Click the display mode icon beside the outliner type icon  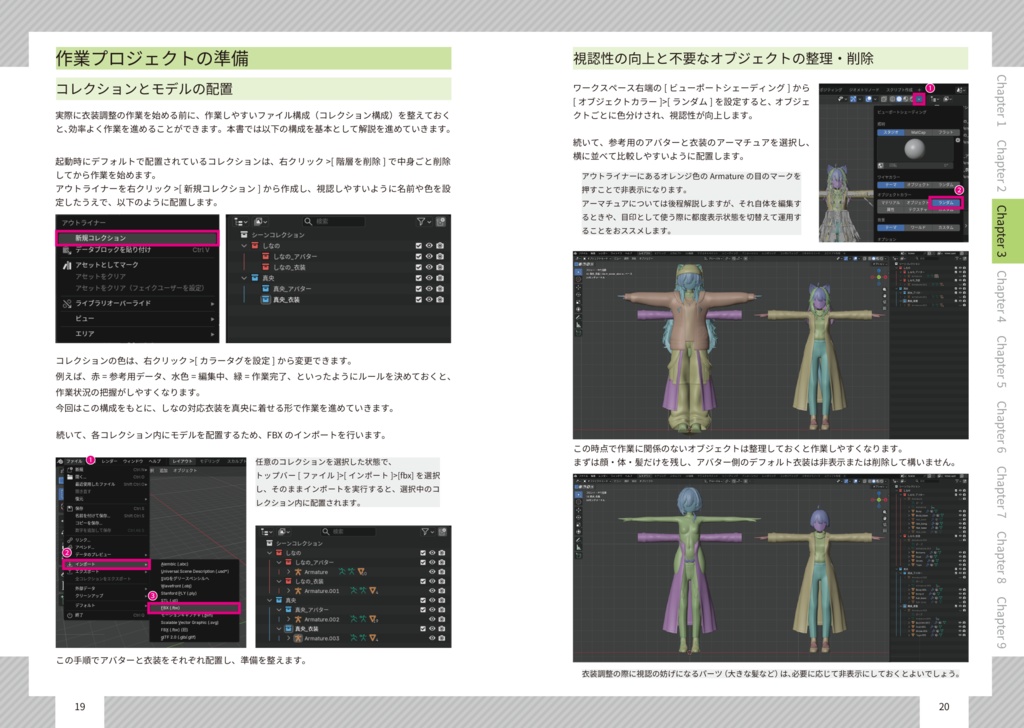(259, 221)
